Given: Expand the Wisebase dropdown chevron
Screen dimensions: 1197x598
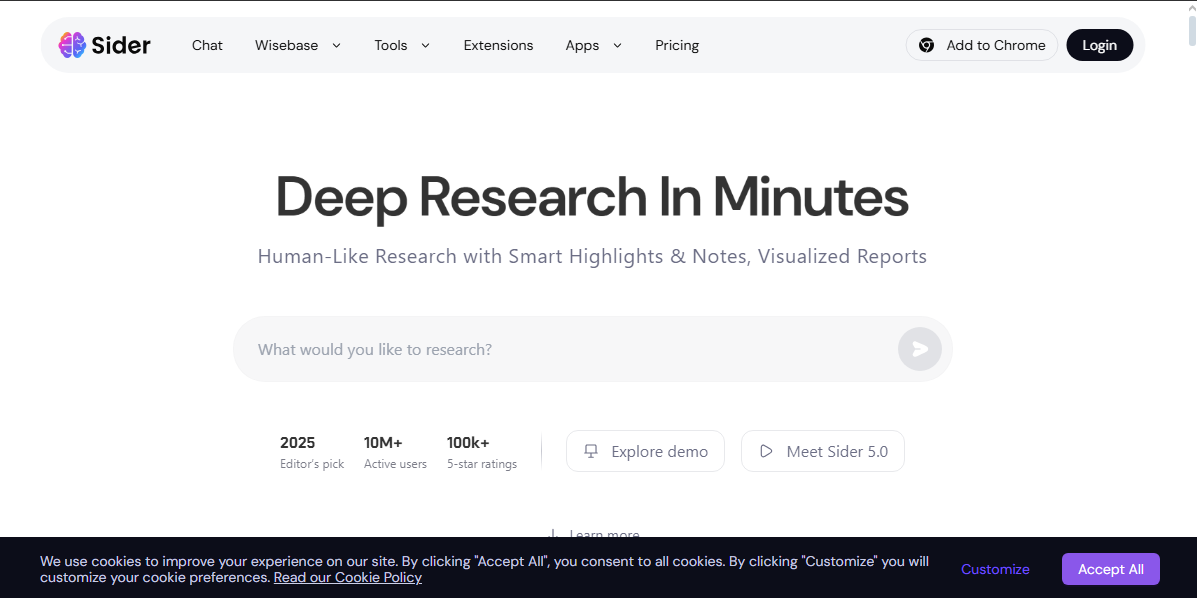Looking at the screenshot, I should [336, 45].
